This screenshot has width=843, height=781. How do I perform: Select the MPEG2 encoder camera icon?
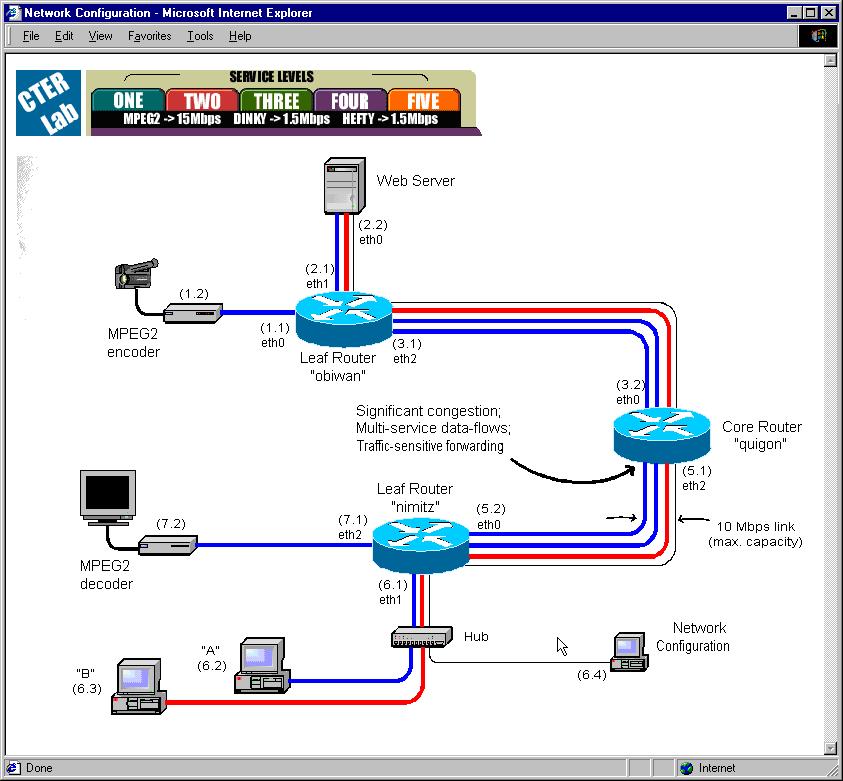(x=136, y=273)
